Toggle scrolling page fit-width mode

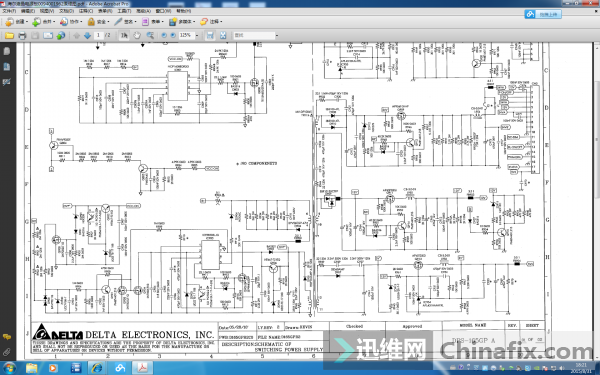(210, 36)
